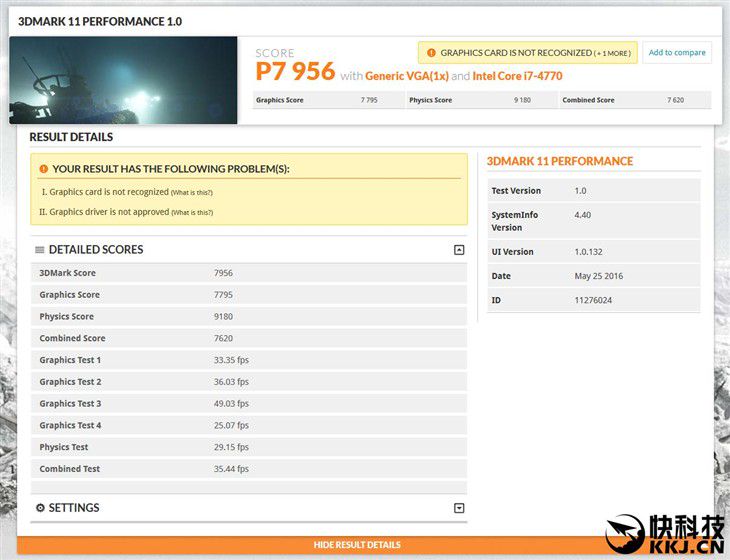Viewport: 730px width, 560px height.
Task: Click Graphics Test 3 value 49.03 fps
Action: click(x=231, y=404)
